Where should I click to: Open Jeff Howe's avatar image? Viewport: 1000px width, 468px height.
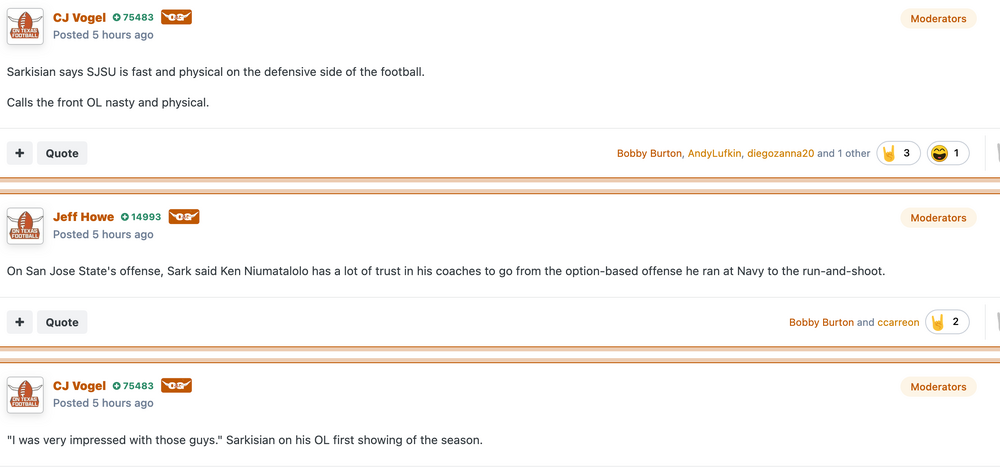pyautogui.click(x=26, y=226)
